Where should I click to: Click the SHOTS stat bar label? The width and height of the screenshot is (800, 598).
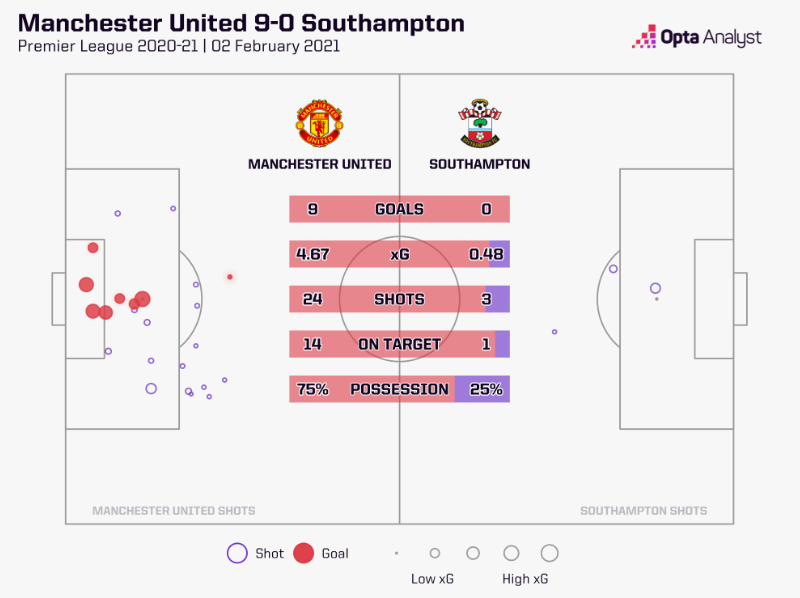pos(399,299)
